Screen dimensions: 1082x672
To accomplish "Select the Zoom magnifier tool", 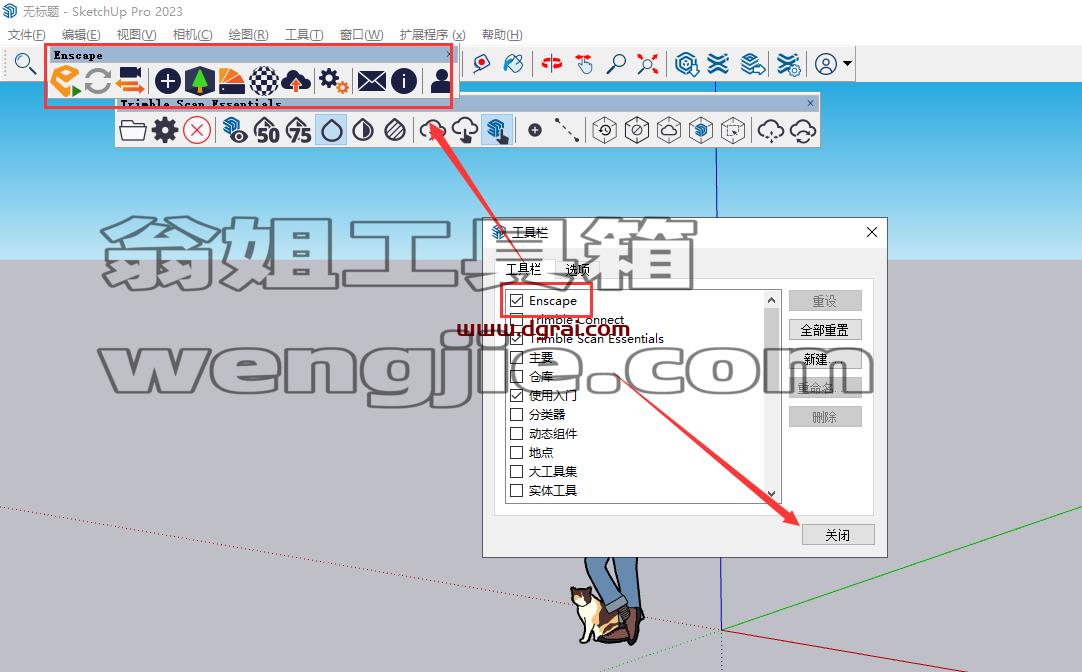I will pyautogui.click(x=616, y=64).
